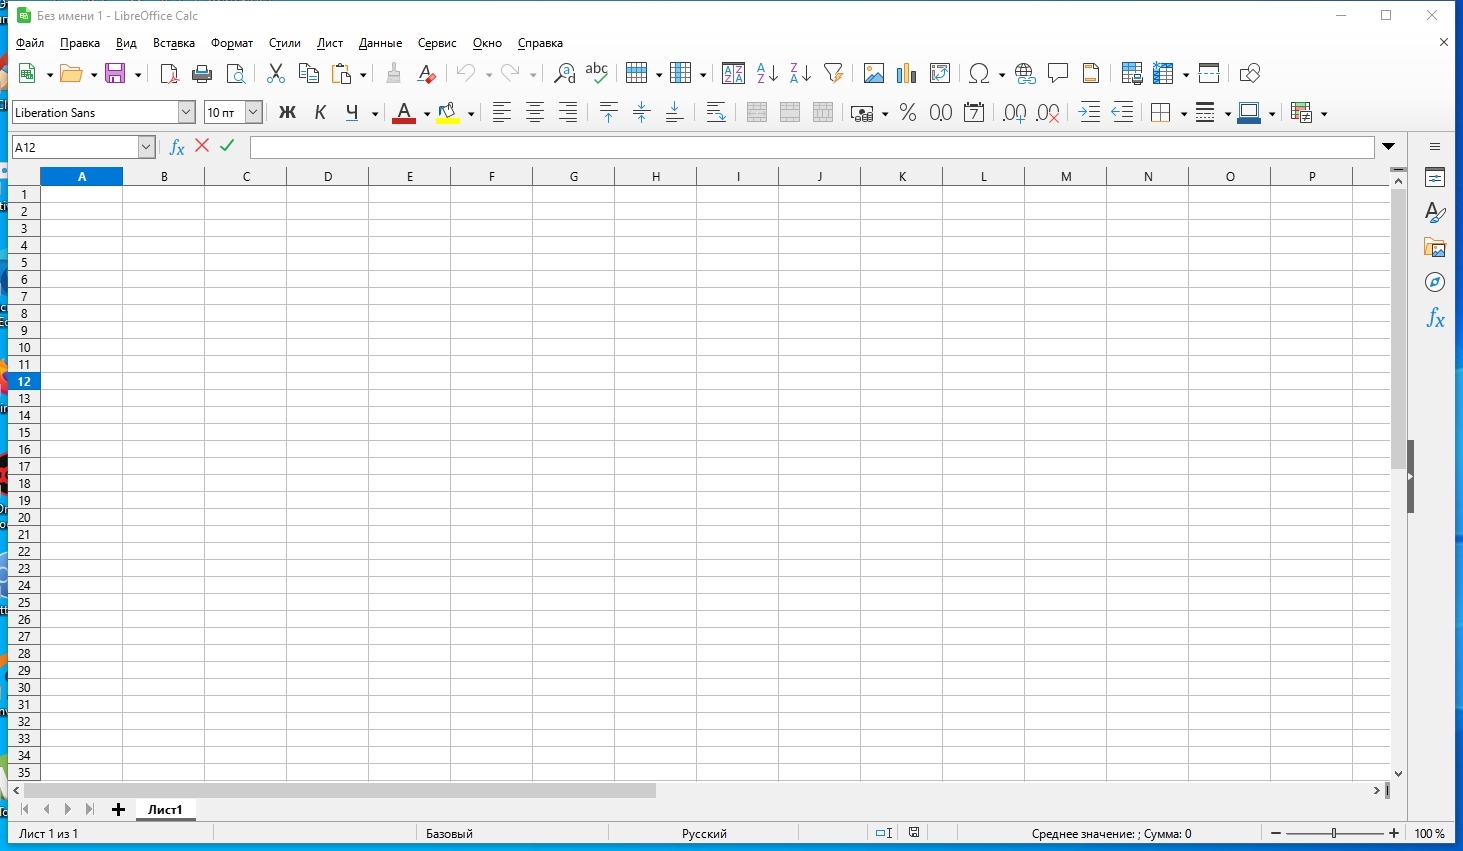This screenshot has height=851, width=1463.
Task: Toggle bold formatting (Ж)
Action: tap(287, 113)
